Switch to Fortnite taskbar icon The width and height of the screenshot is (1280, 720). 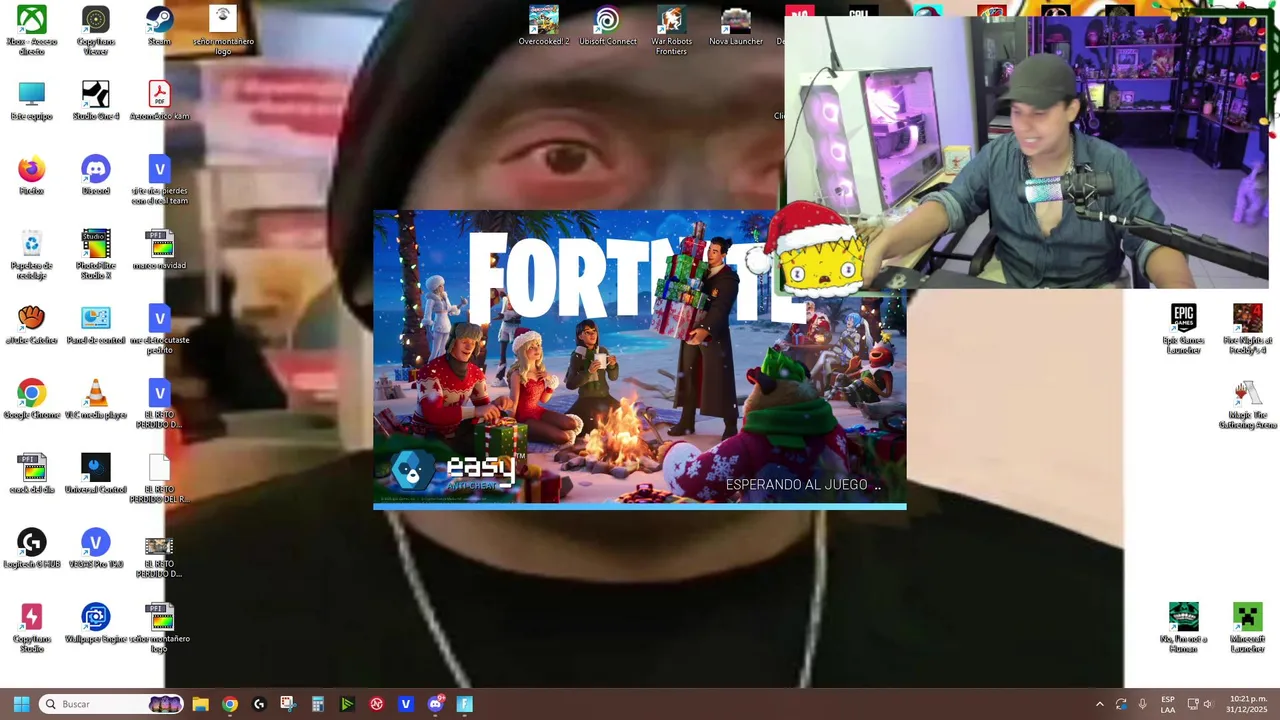coord(464,704)
